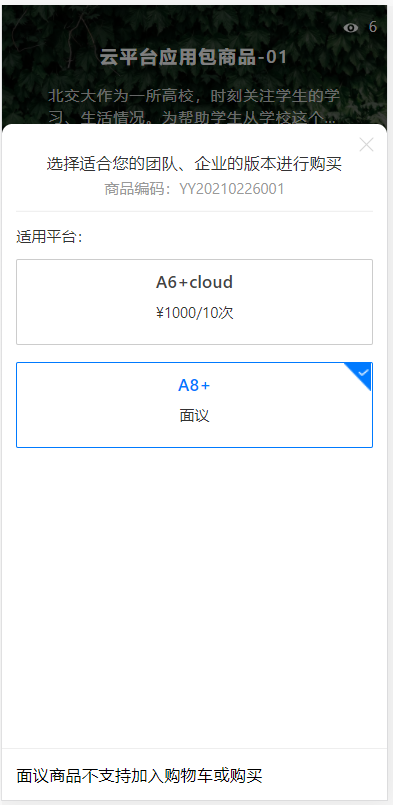Viewport: 393px width, 805px height.
Task: Select the A6+cloud platform option
Action: click(194, 302)
